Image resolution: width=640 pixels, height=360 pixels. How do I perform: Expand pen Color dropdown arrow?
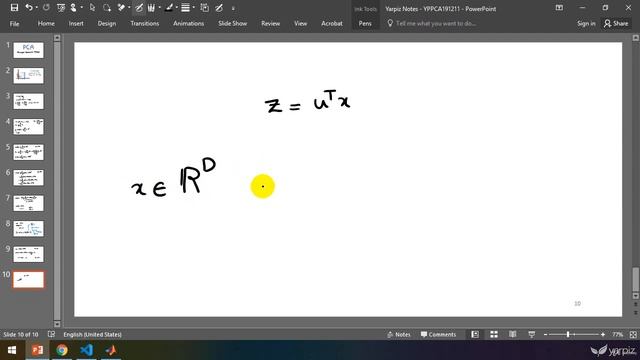pyautogui.click(x=176, y=8)
